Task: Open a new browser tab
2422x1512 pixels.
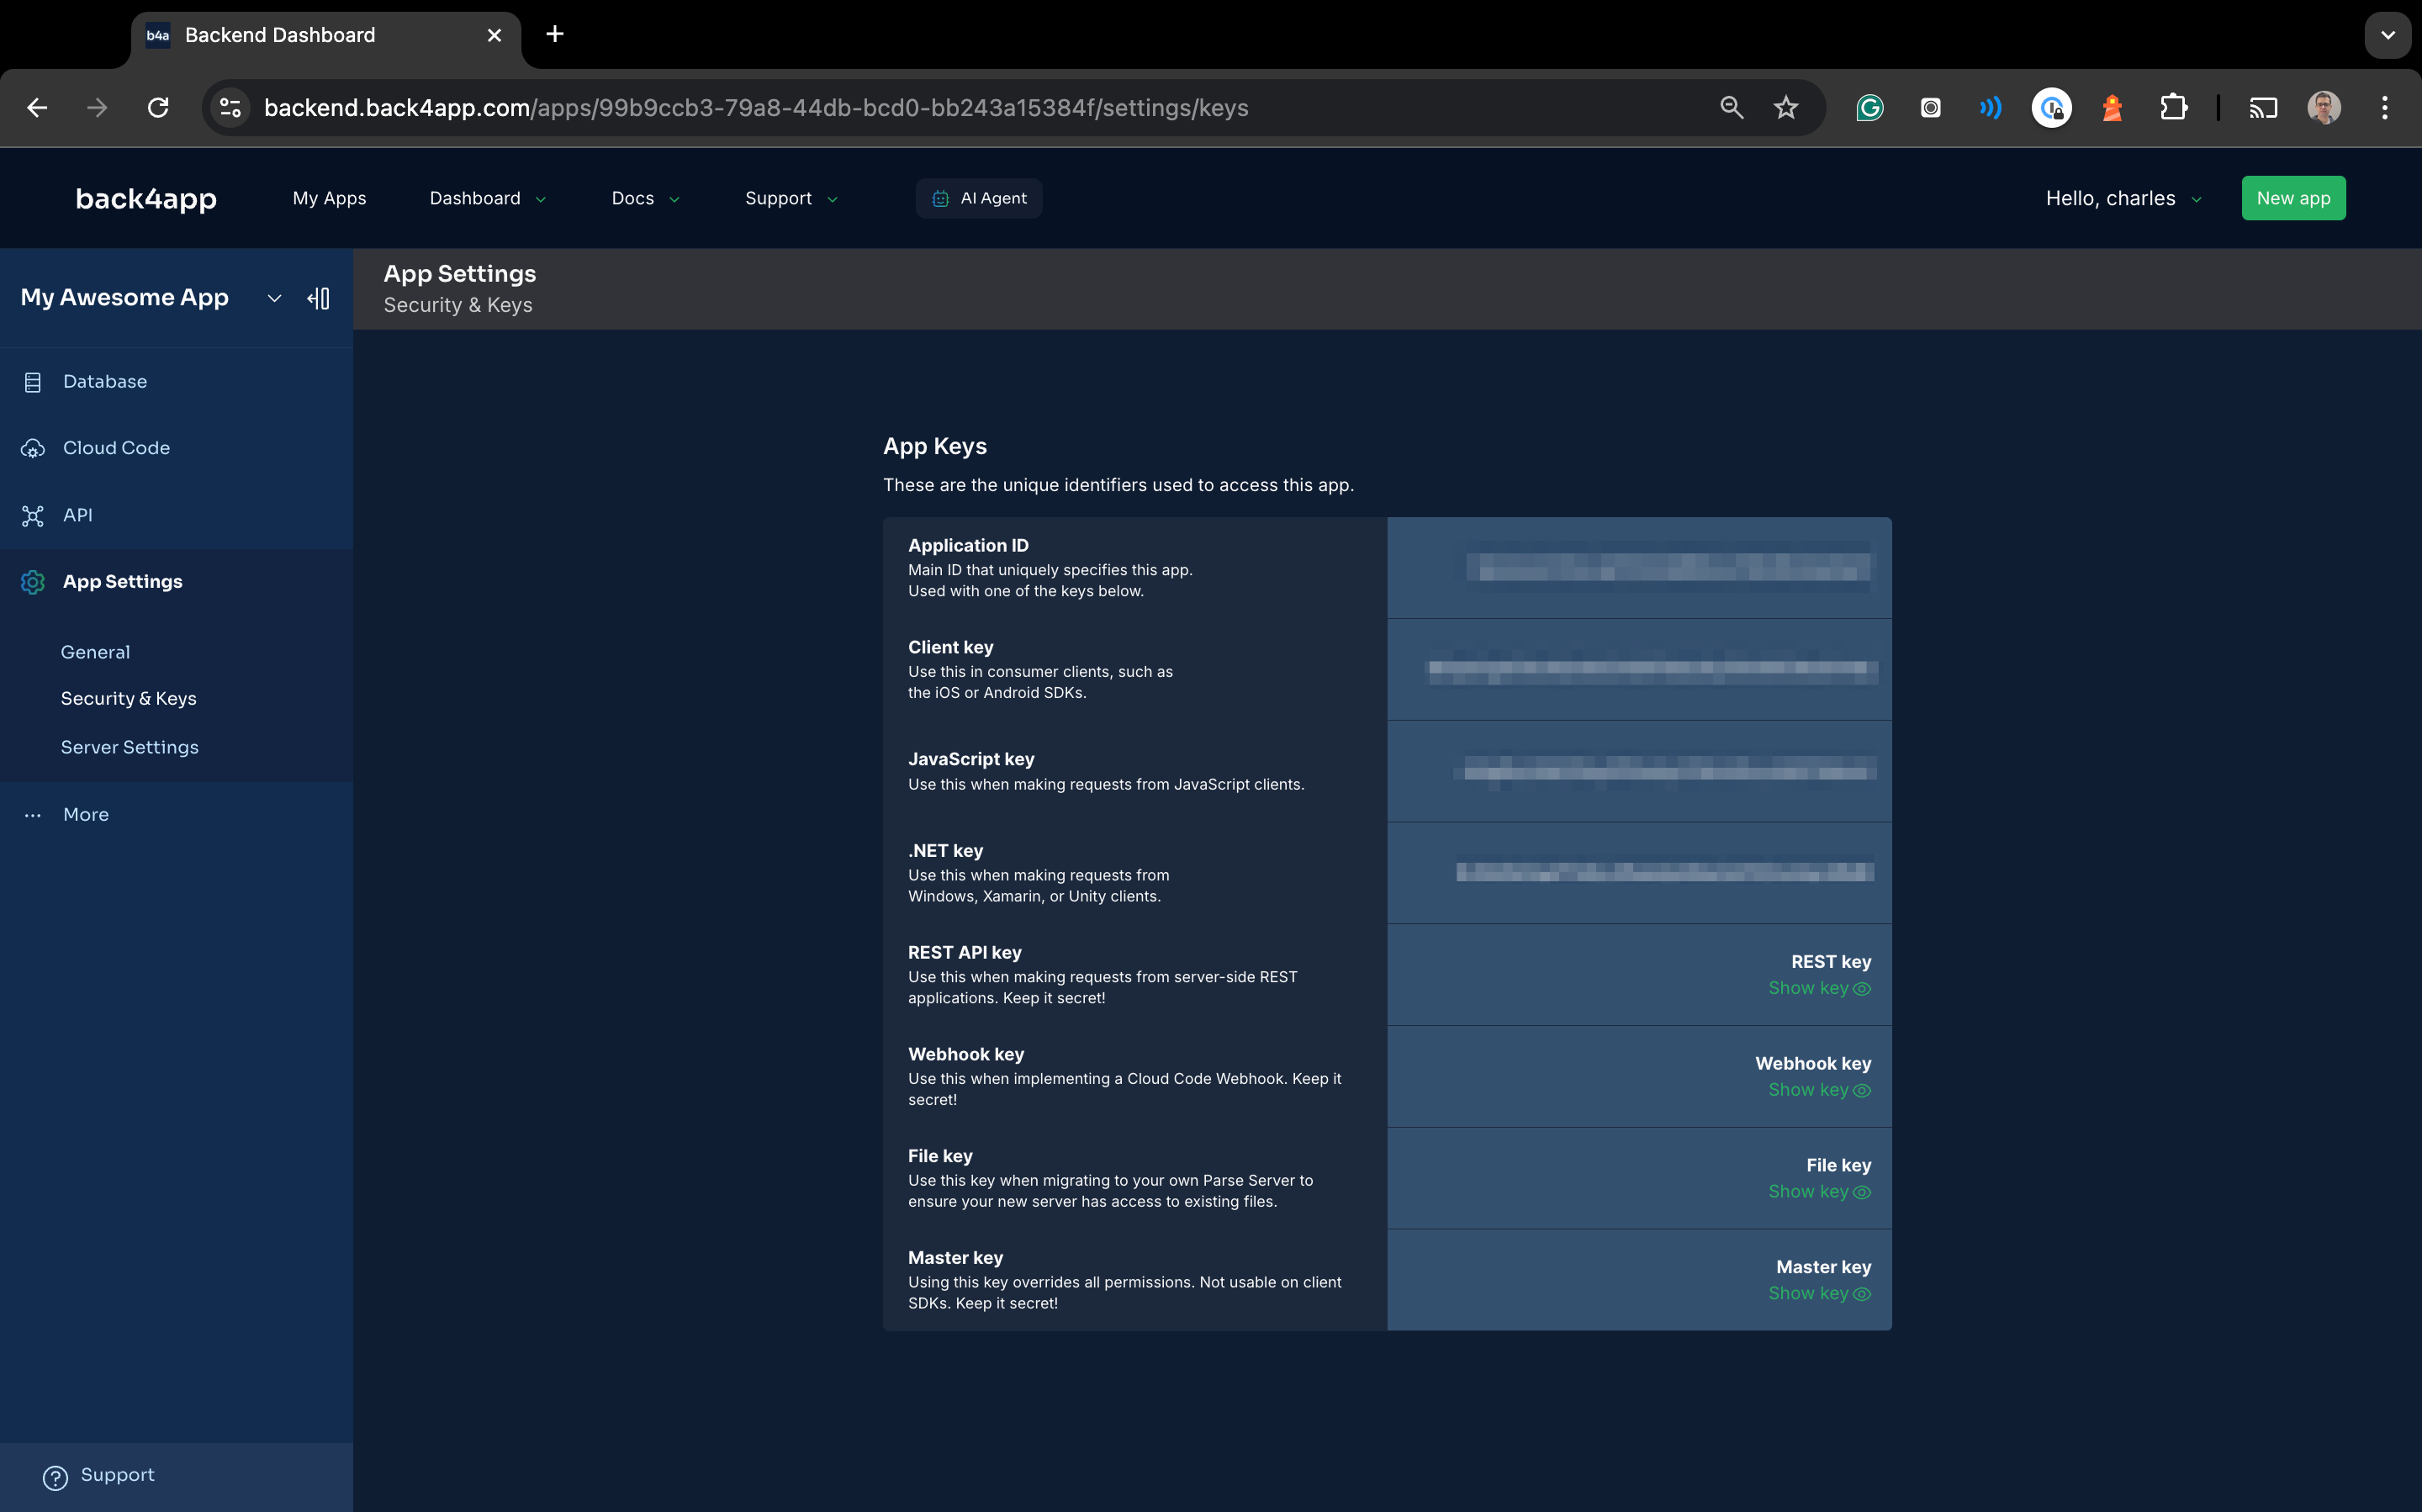Action: [x=555, y=35]
